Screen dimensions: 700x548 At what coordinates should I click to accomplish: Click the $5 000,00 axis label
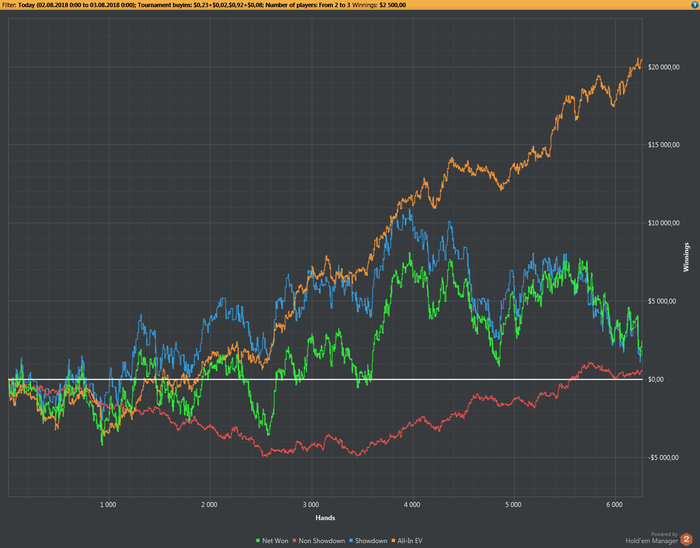click(x=662, y=301)
